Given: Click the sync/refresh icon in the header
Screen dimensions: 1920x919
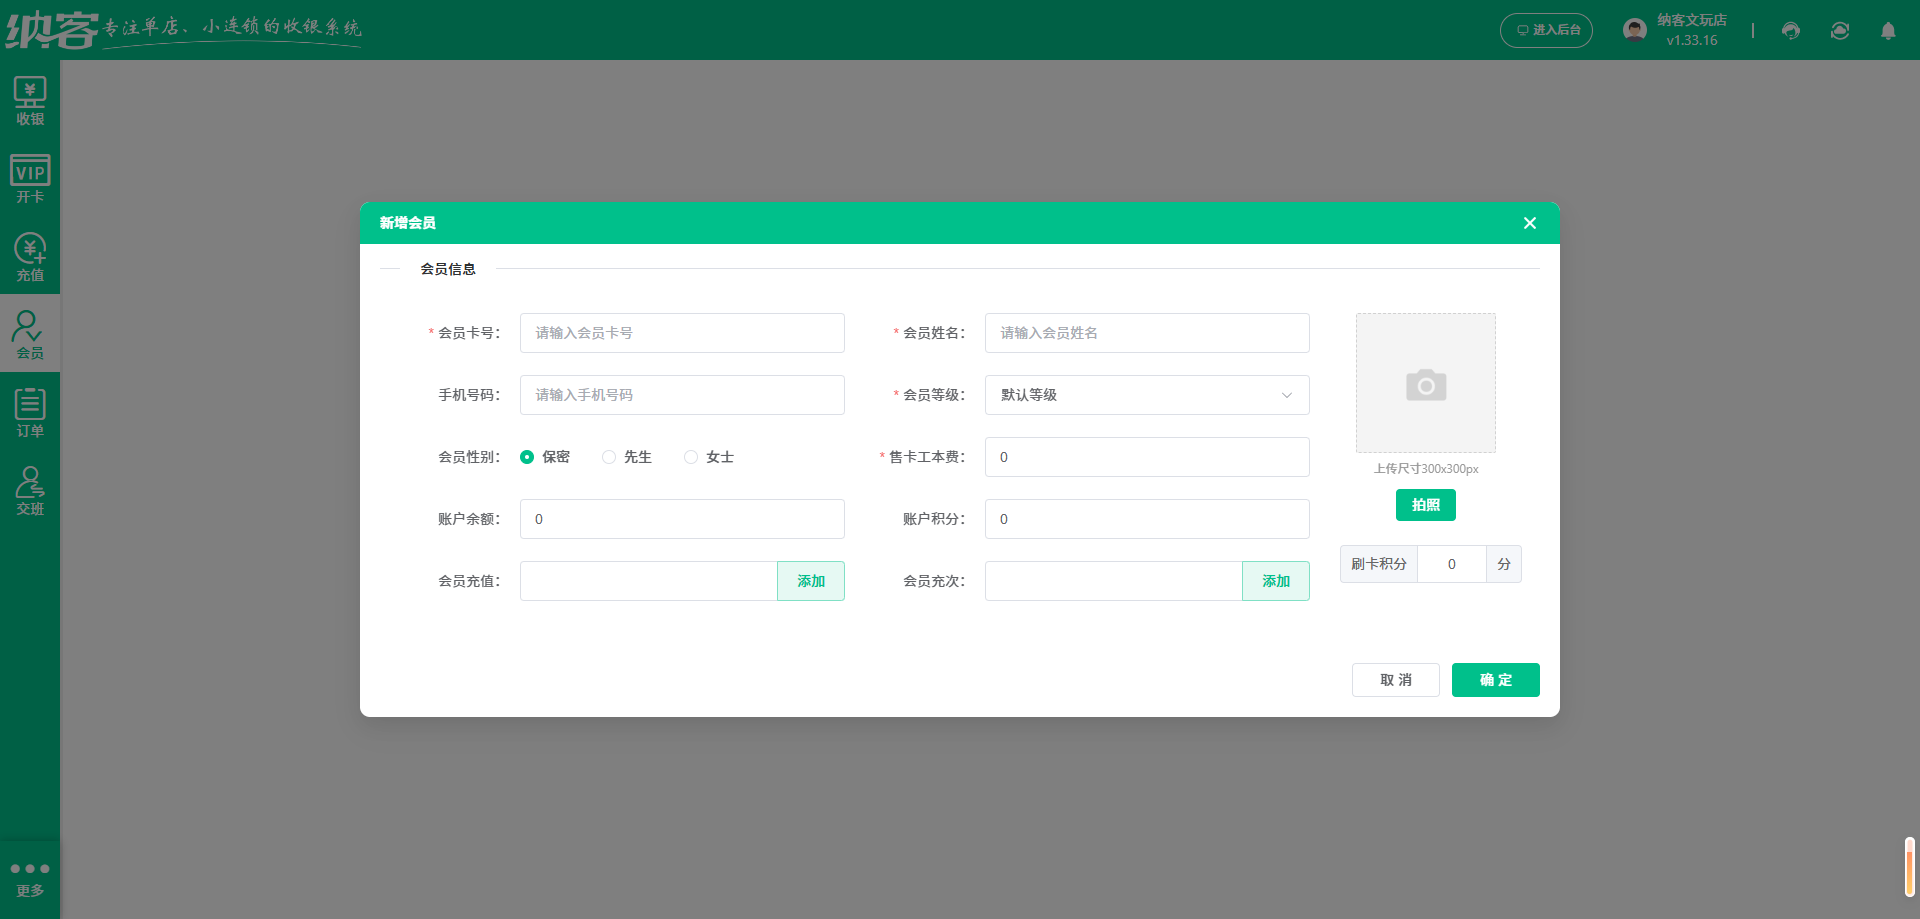Looking at the screenshot, I should (1840, 31).
